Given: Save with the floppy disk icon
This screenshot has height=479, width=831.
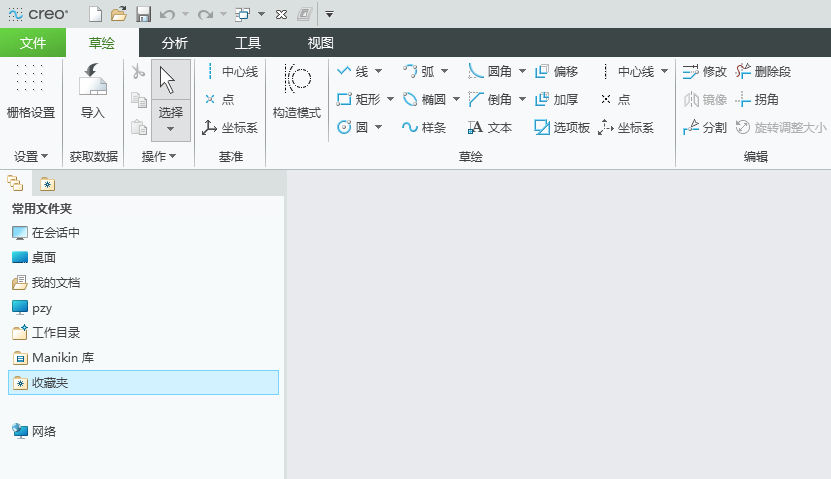Looking at the screenshot, I should pyautogui.click(x=143, y=14).
